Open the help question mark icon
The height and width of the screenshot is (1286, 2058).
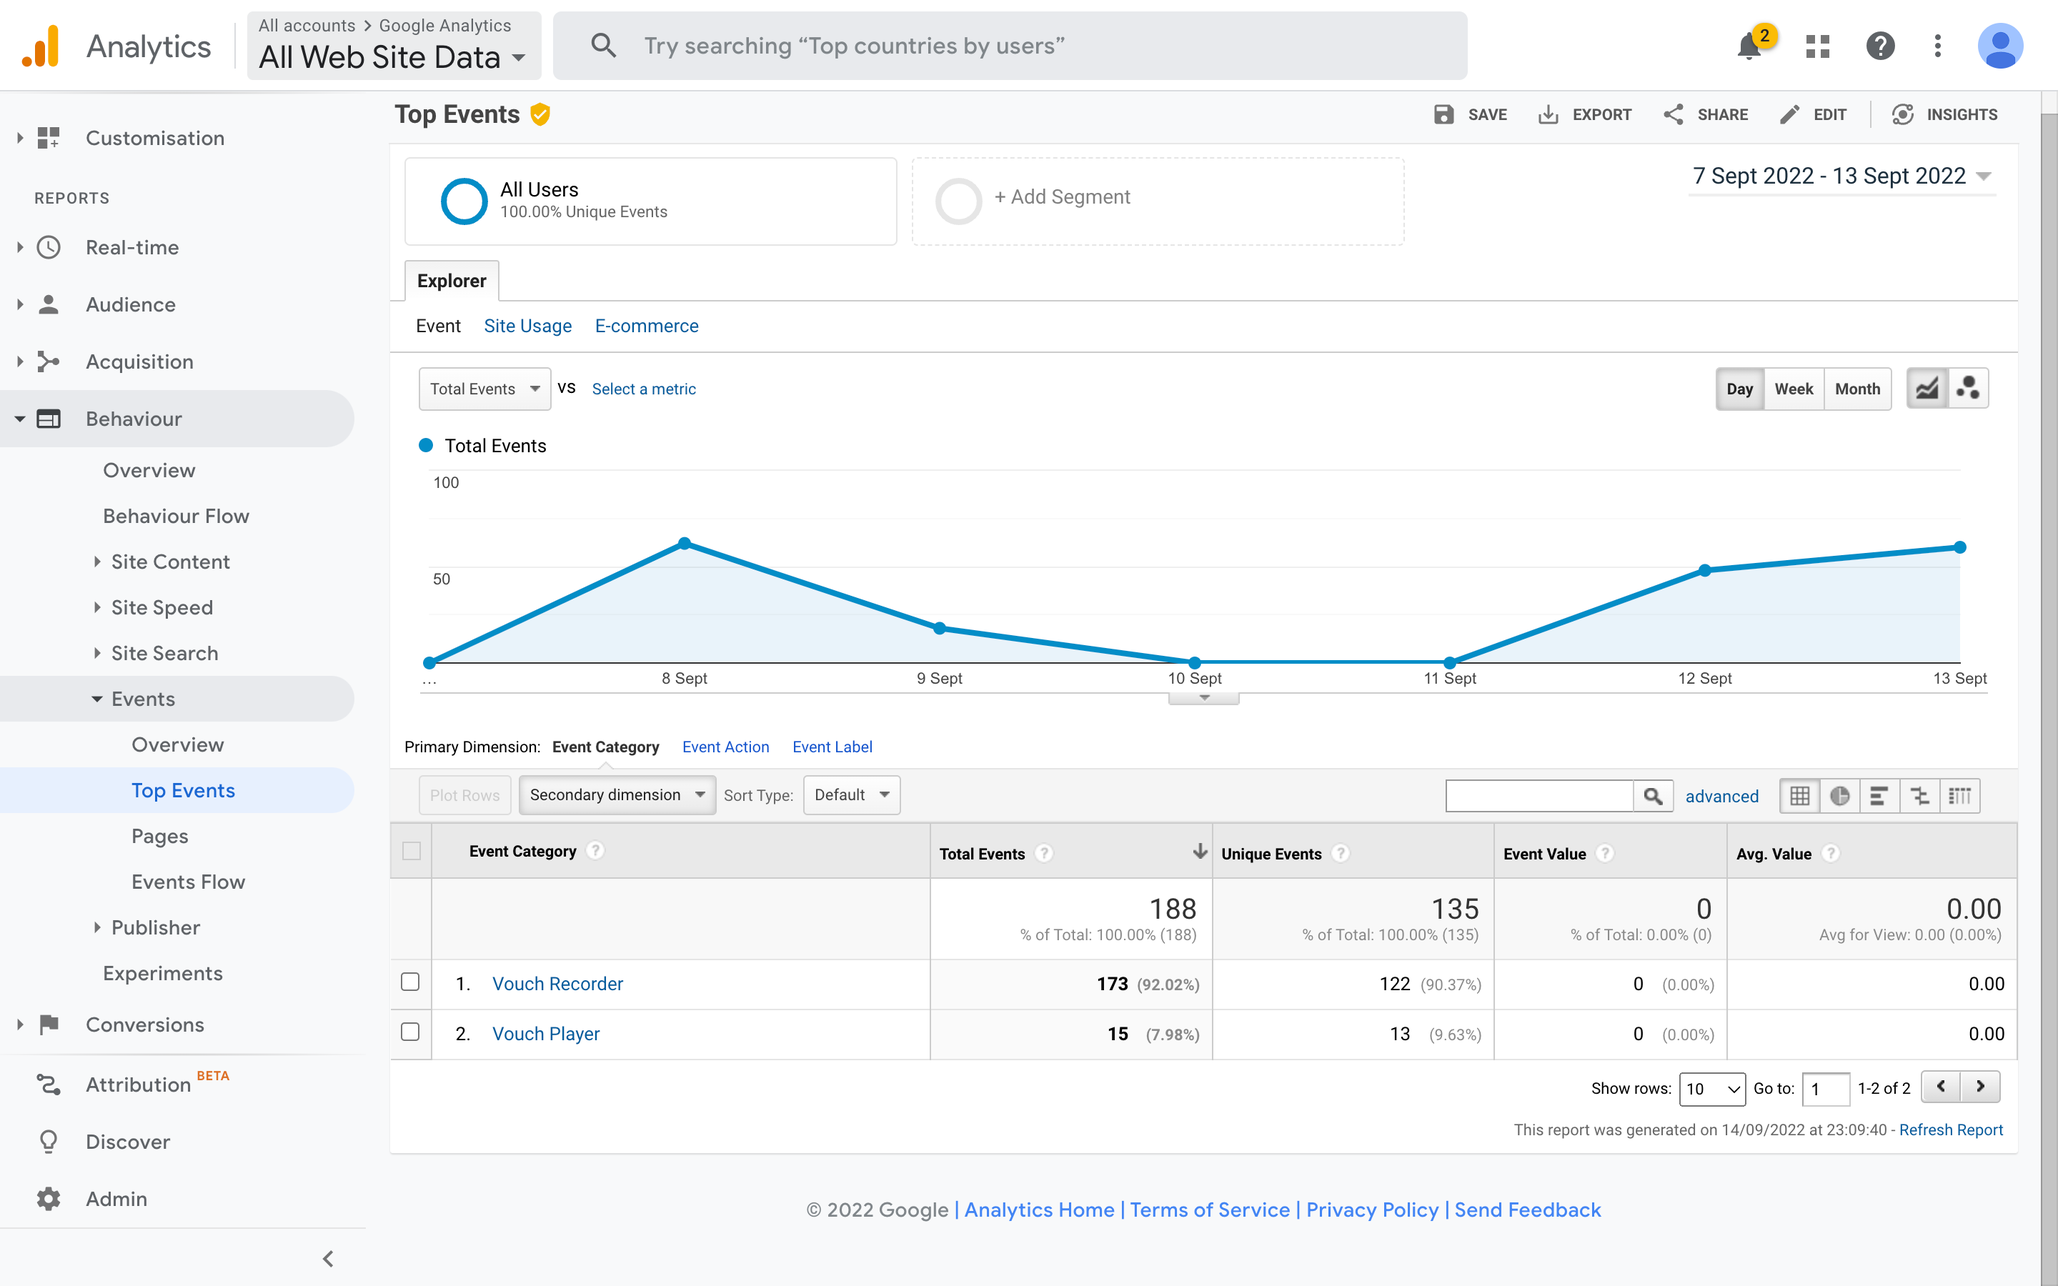click(1879, 46)
